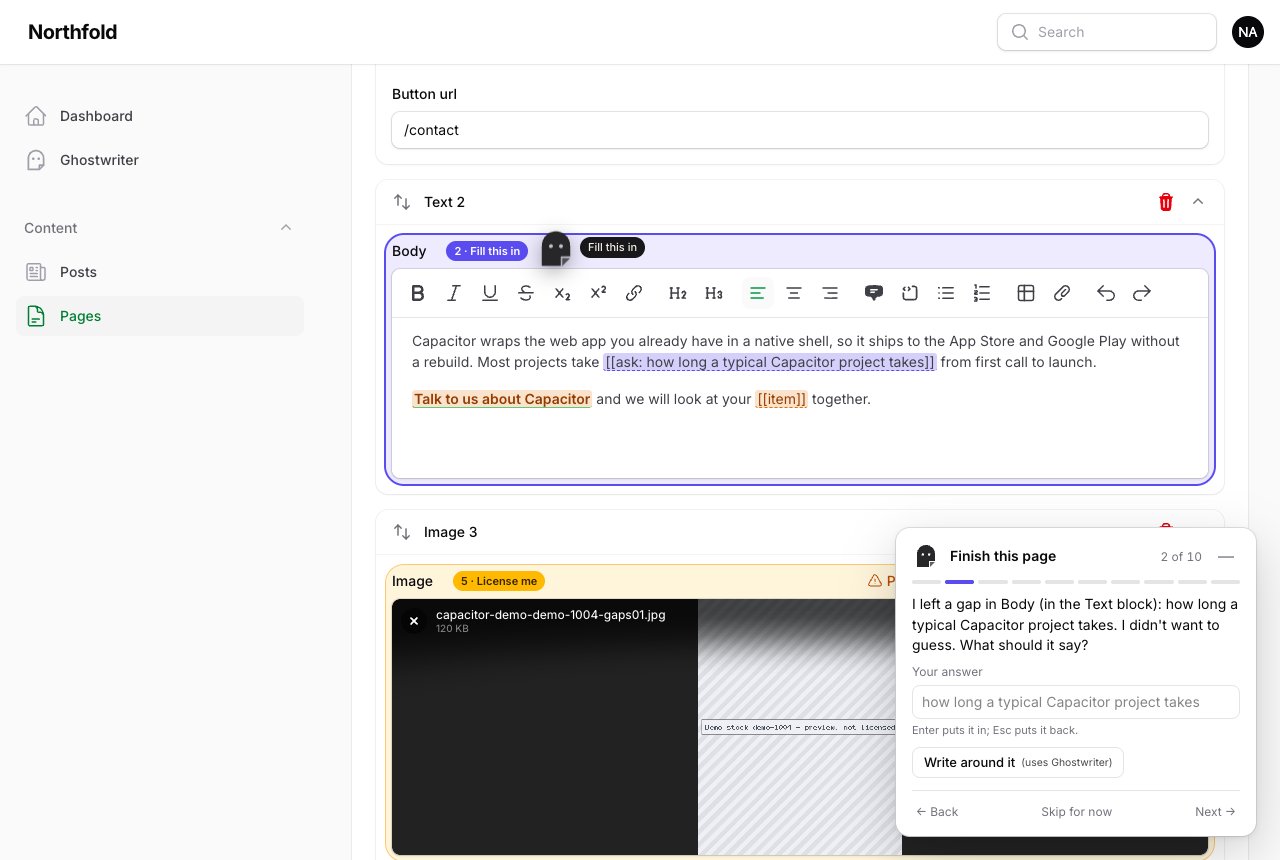Go Back in Finish this page panel
The height and width of the screenshot is (860, 1280).
[937, 812]
